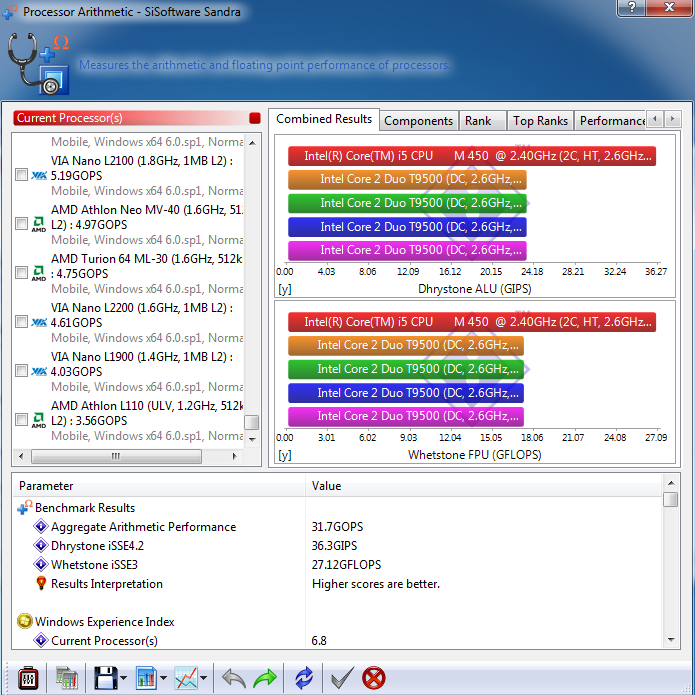Click the tab strip right scroll arrow
Image resolution: width=695 pixels, height=695 pixels.
click(672, 119)
